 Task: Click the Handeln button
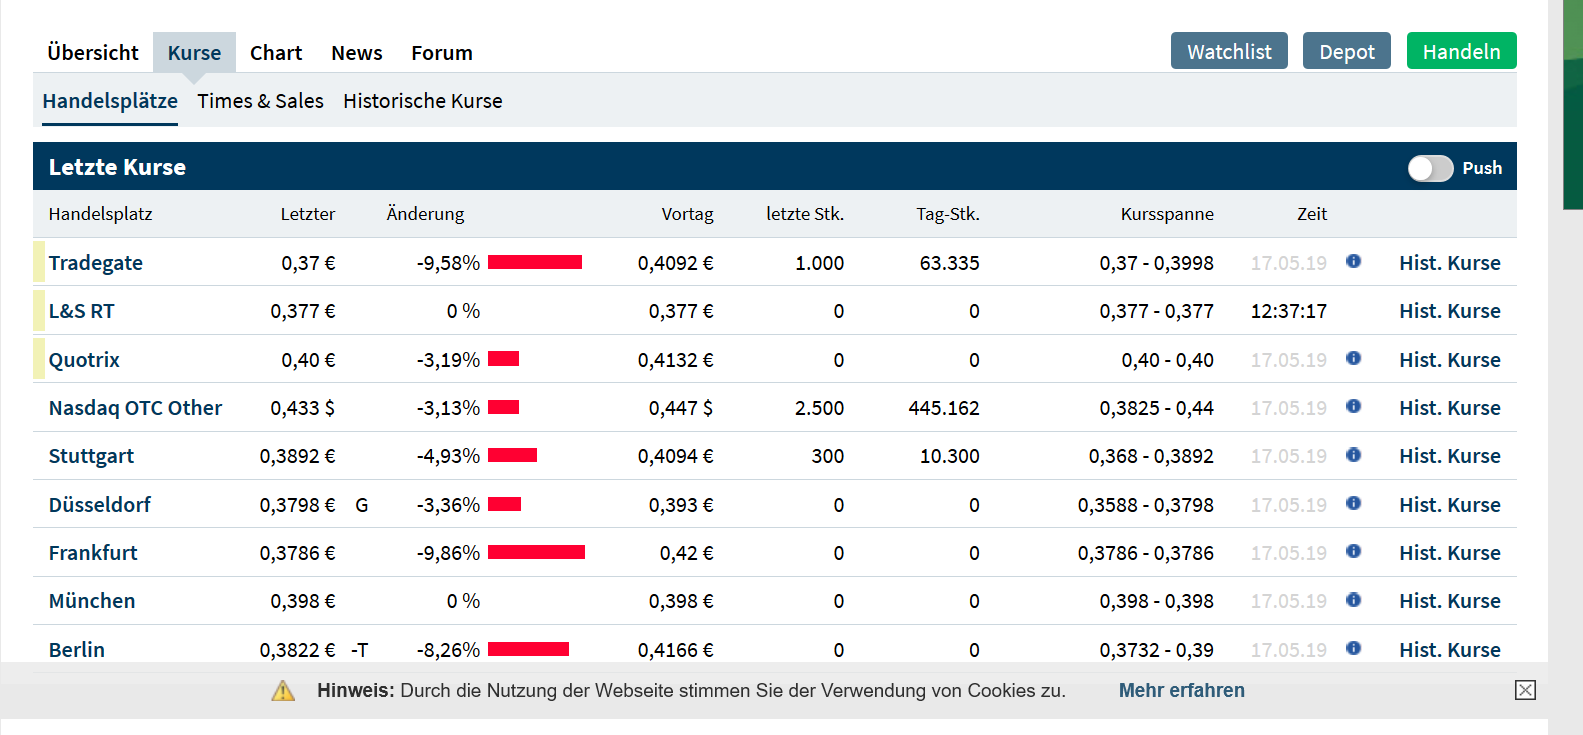[1461, 51]
